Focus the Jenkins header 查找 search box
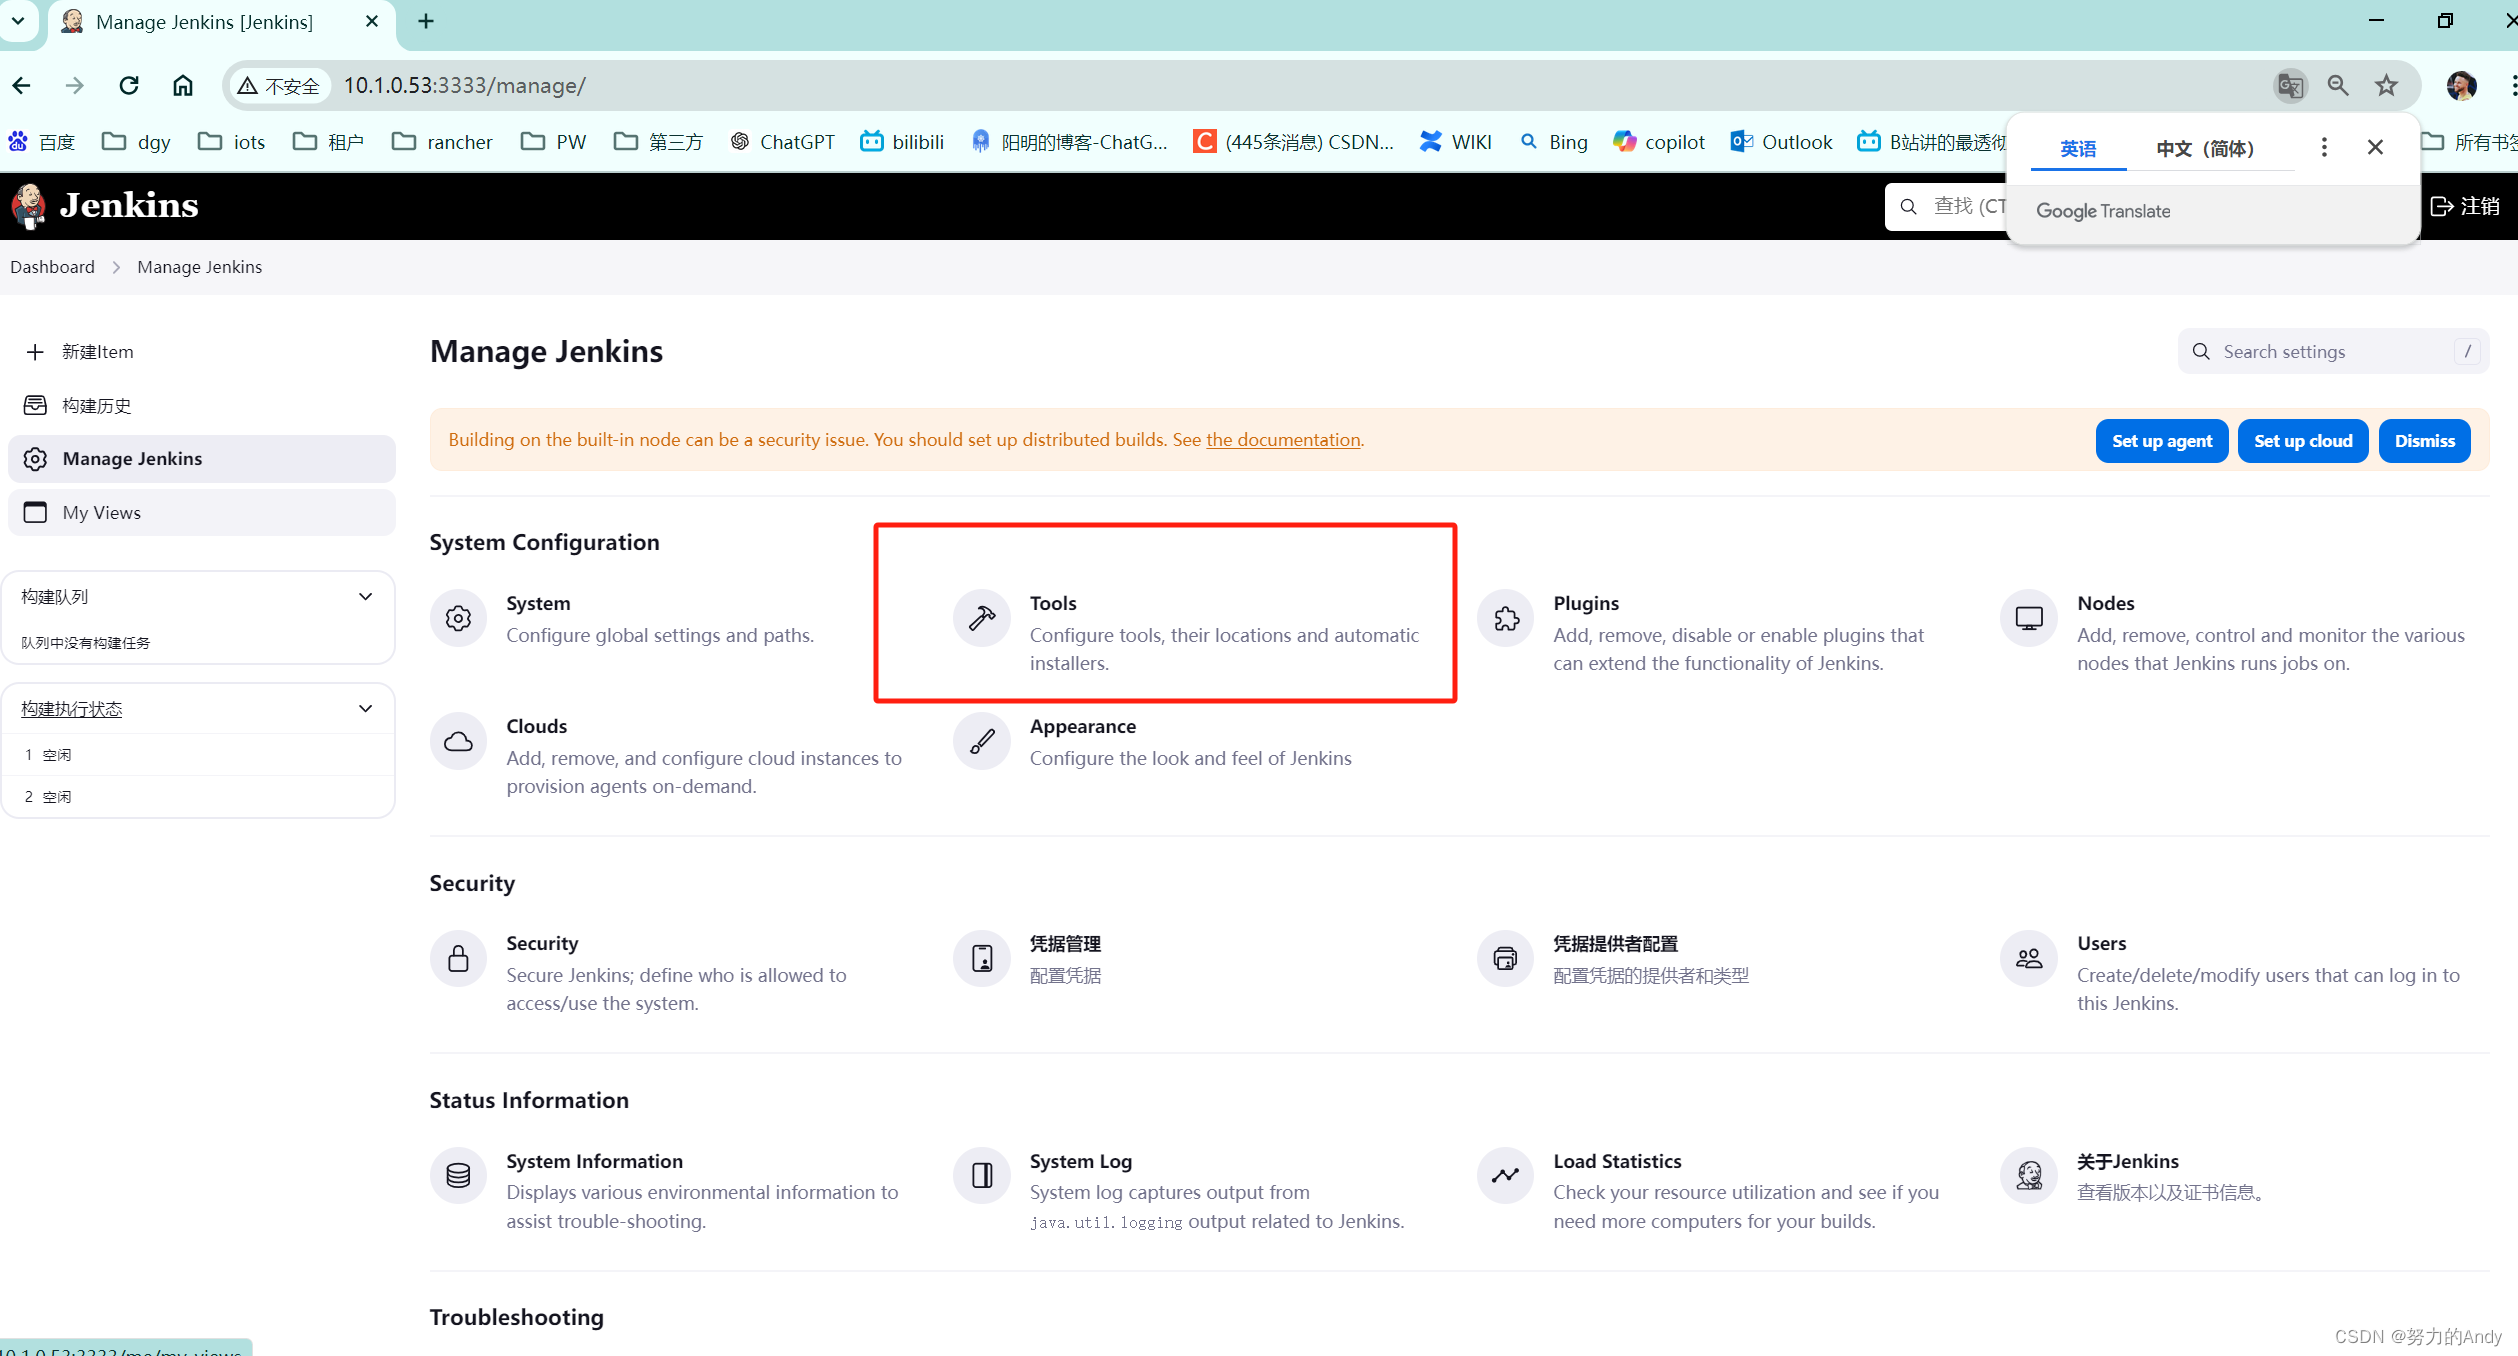The height and width of the screenshot is (1356, 2518). [x=1948, y=206]
